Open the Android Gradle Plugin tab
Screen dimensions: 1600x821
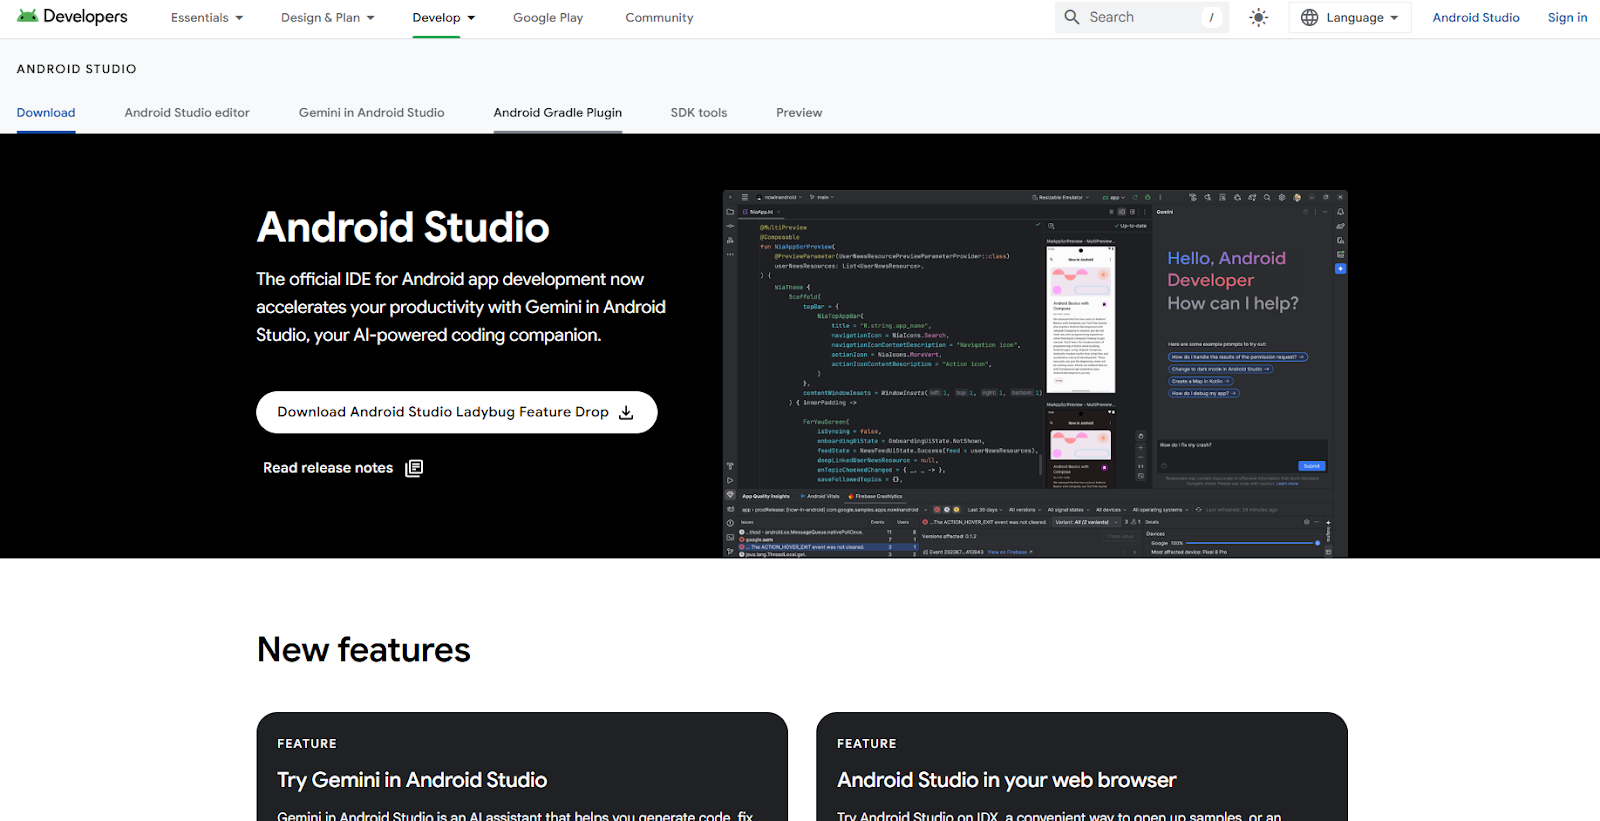tap(557, 113)
